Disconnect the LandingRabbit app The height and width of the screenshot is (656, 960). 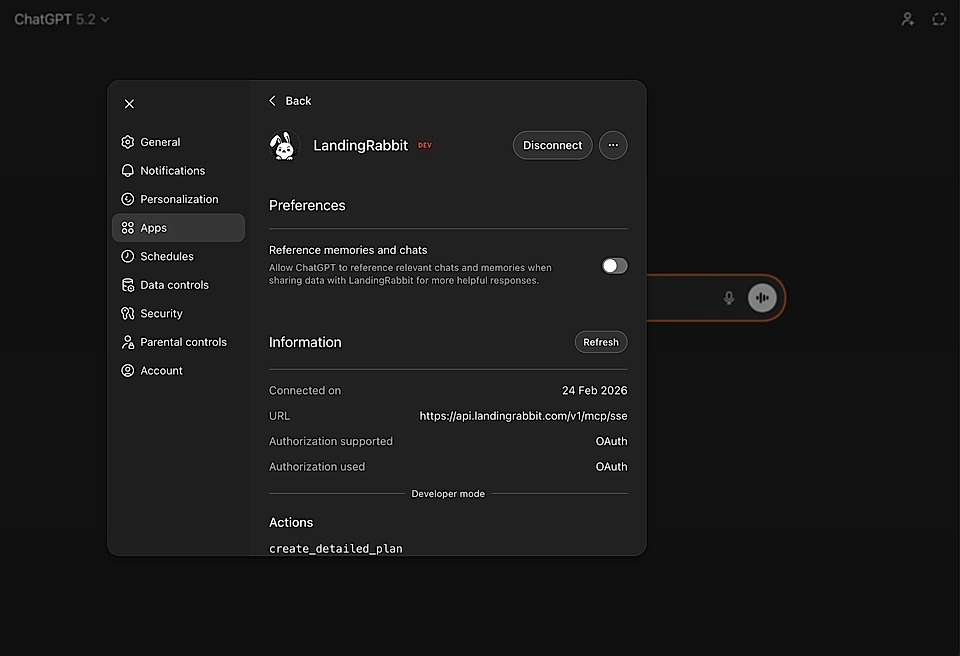click(552, 145)
